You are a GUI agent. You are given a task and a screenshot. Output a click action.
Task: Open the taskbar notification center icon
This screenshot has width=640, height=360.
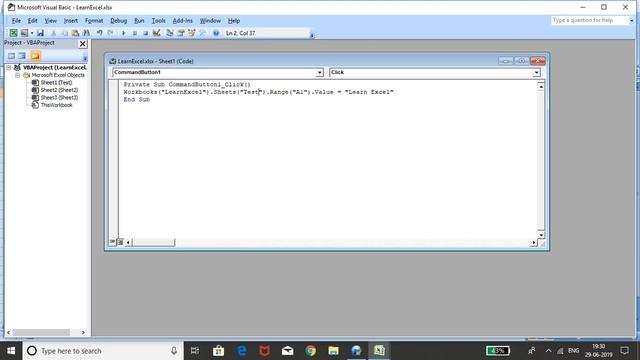pos(624,351)
